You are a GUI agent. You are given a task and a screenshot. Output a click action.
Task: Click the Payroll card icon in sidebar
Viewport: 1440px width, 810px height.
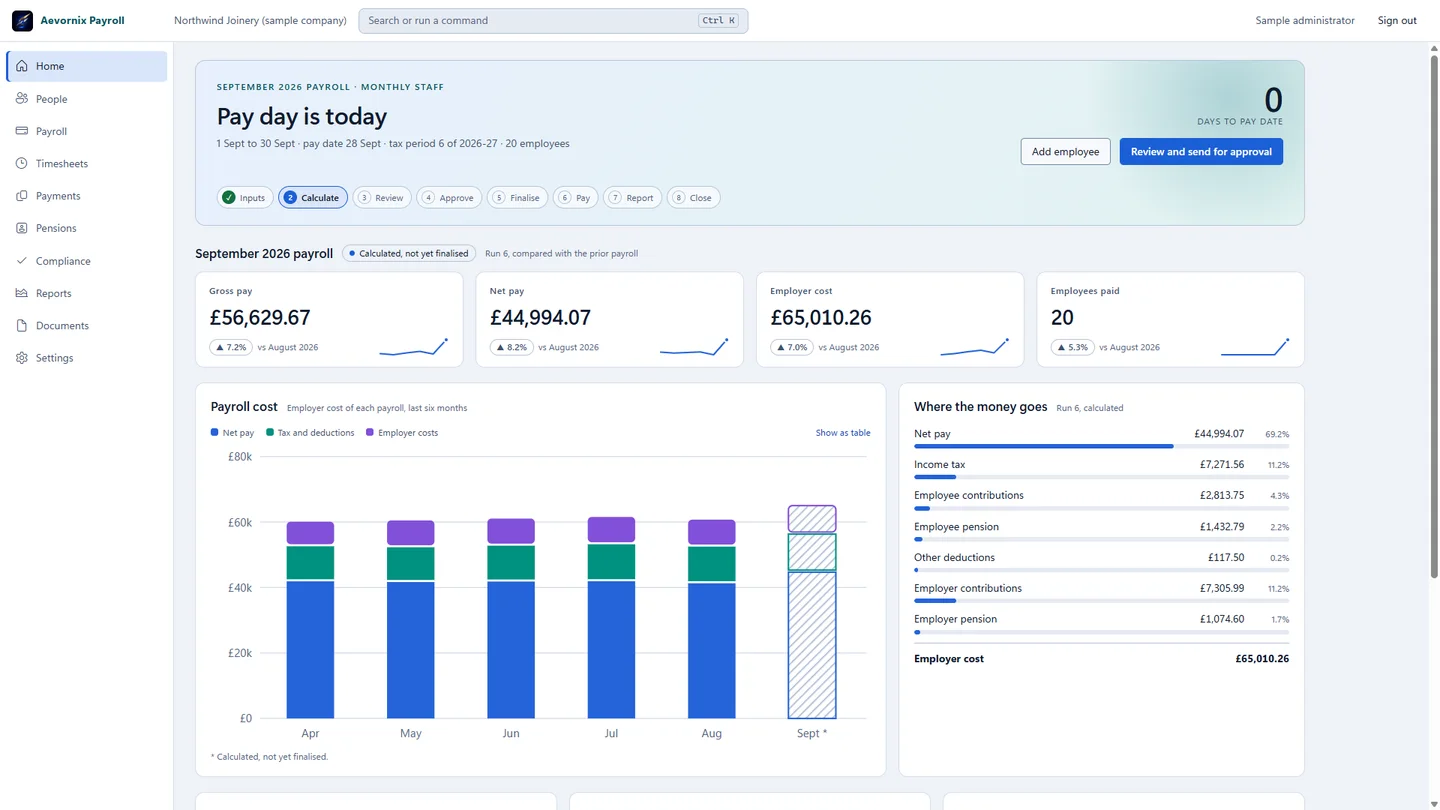pyautogui.click(x=22, y=131)
